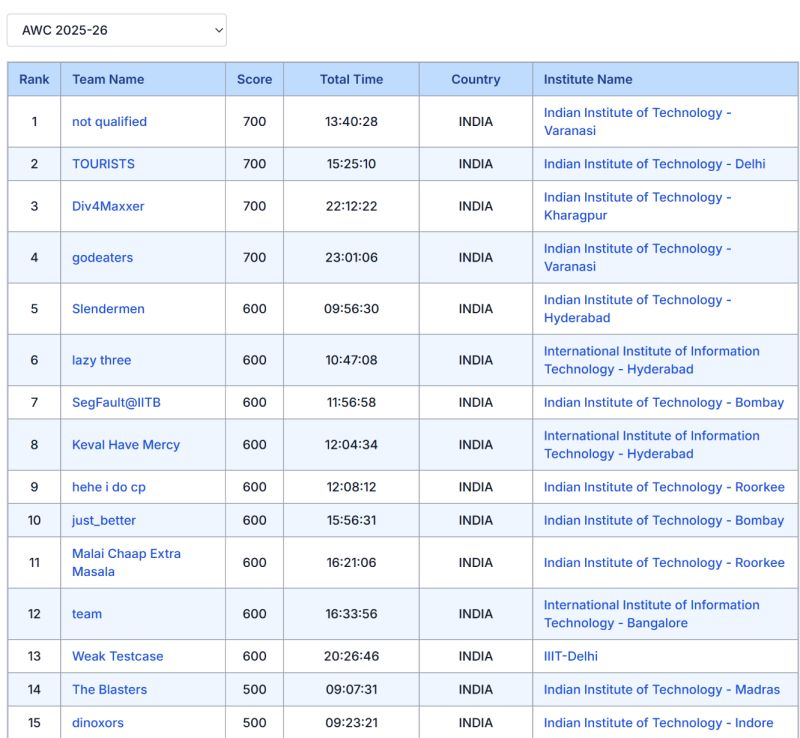
Task: Click the Score column header
Action: (x=255, y=80)
